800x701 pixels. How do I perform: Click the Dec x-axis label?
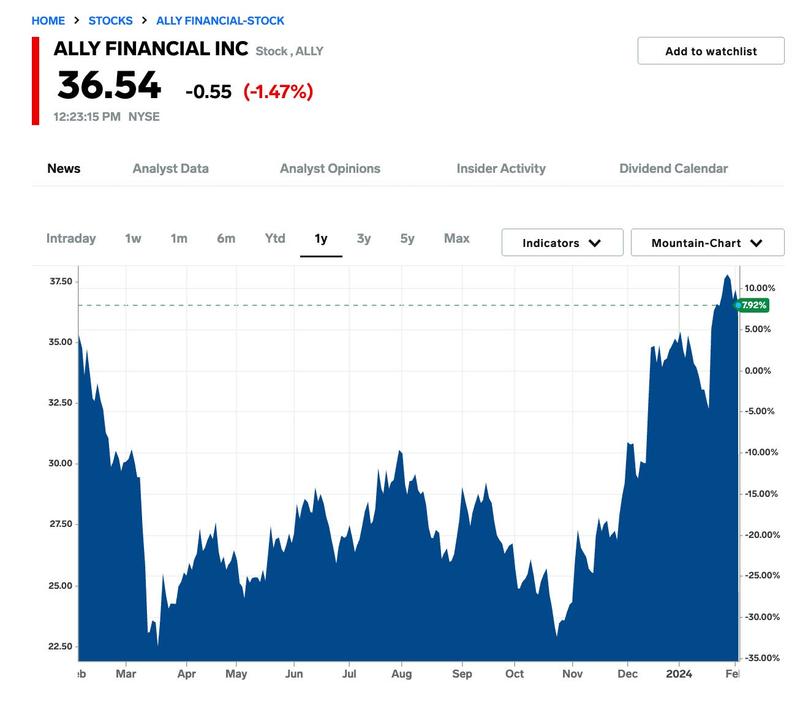pyautogui.click(x=628, y=674)
